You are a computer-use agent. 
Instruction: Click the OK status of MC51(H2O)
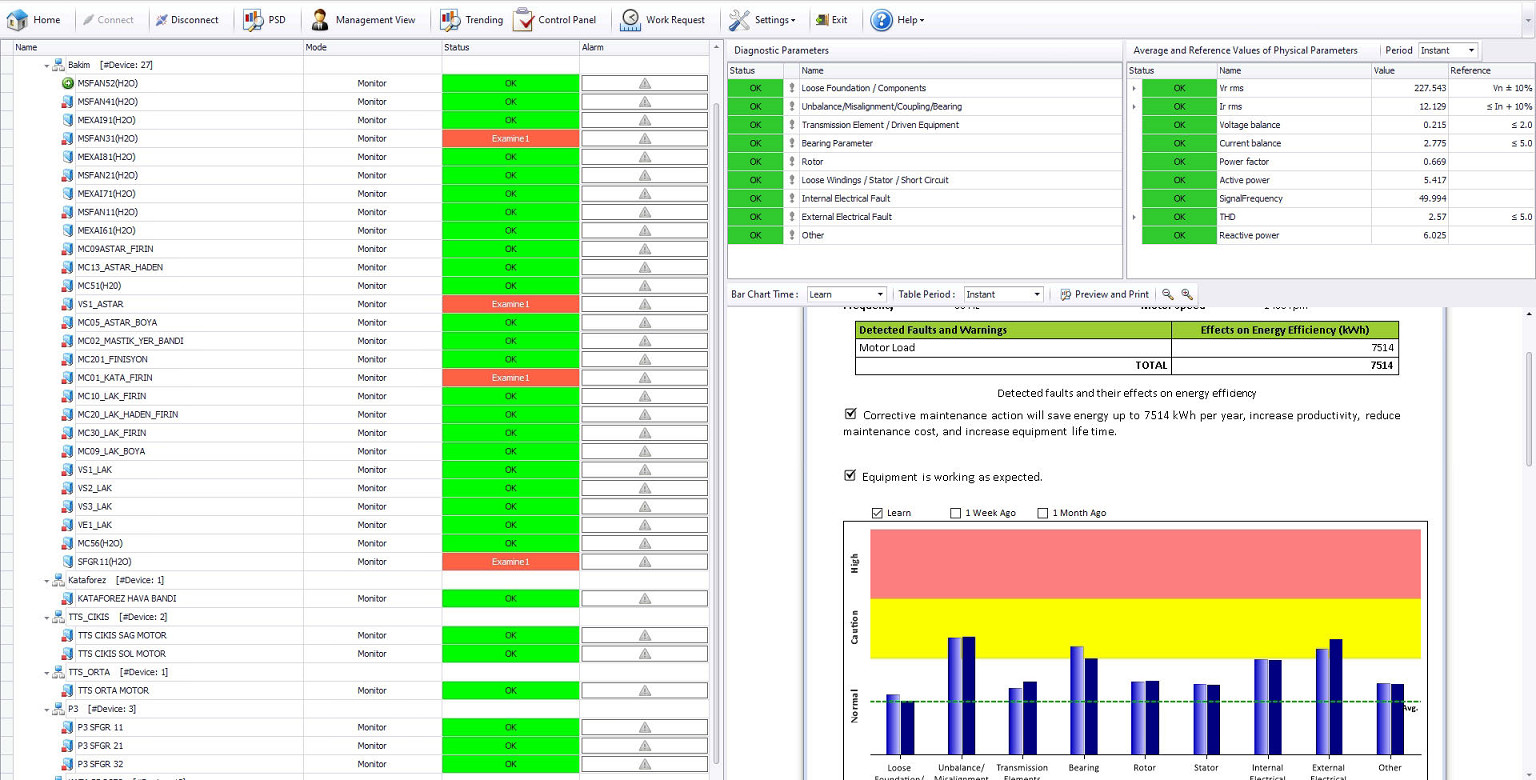(x=510, y=286)
